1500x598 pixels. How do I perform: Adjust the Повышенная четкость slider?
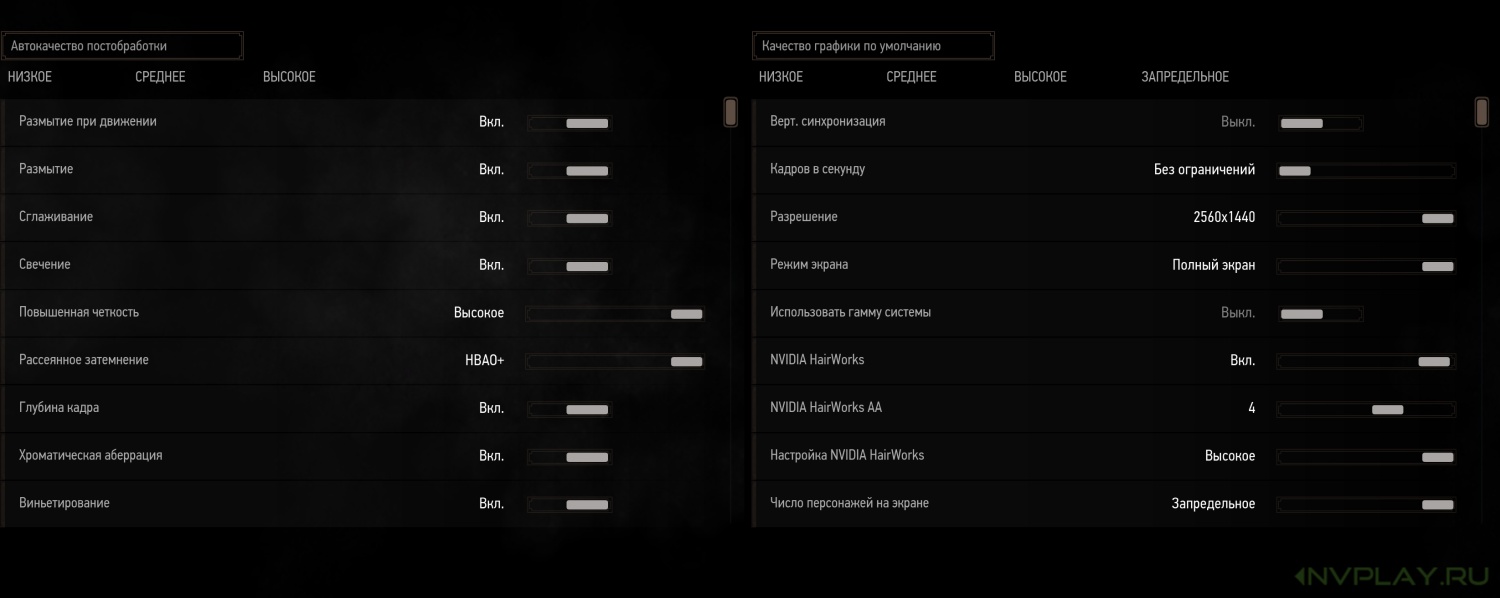pos(615,314)
